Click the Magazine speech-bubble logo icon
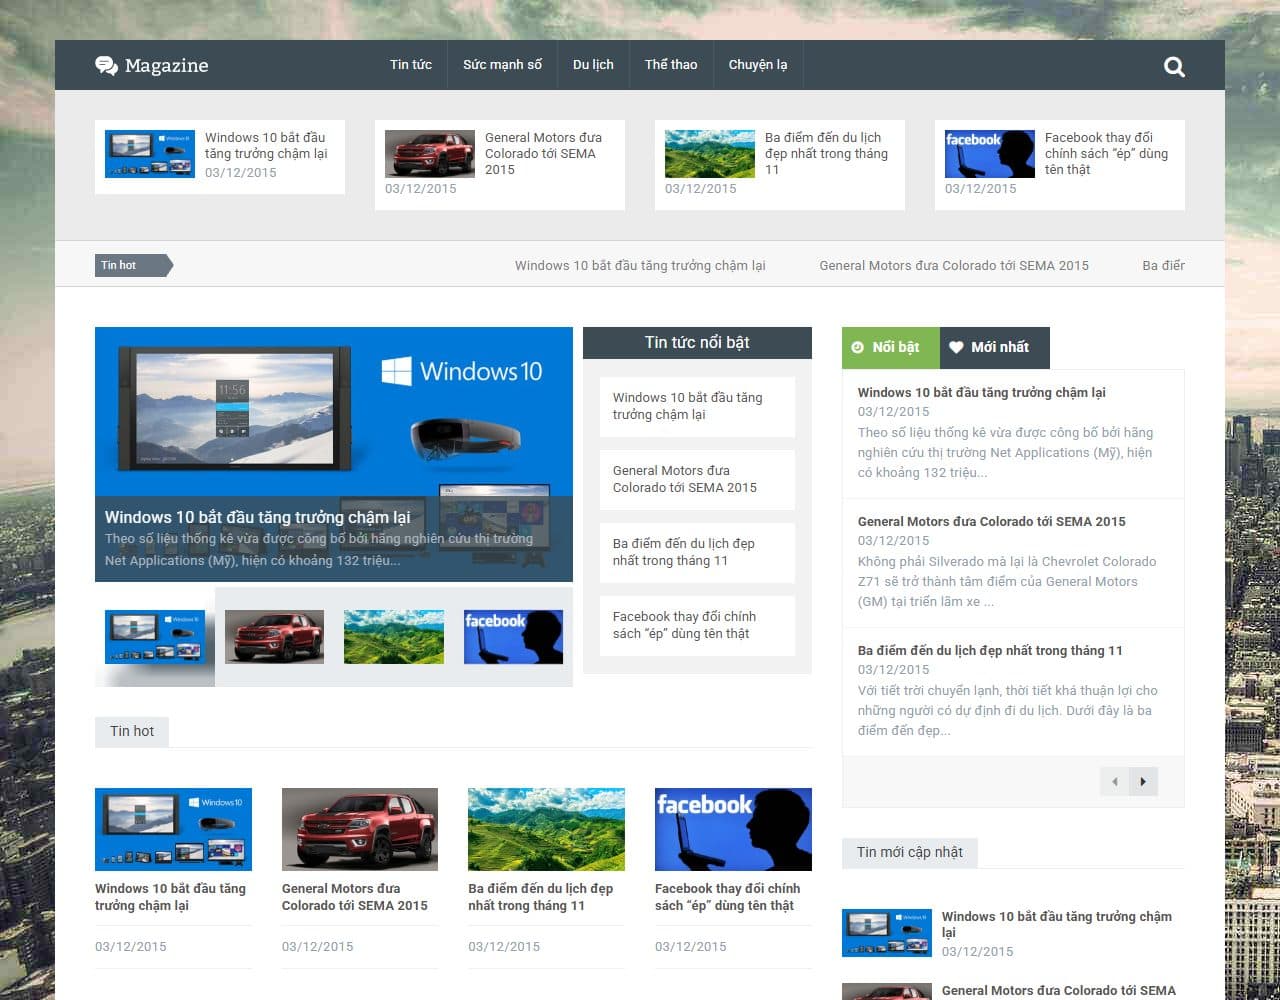 (x=106, y=66)
